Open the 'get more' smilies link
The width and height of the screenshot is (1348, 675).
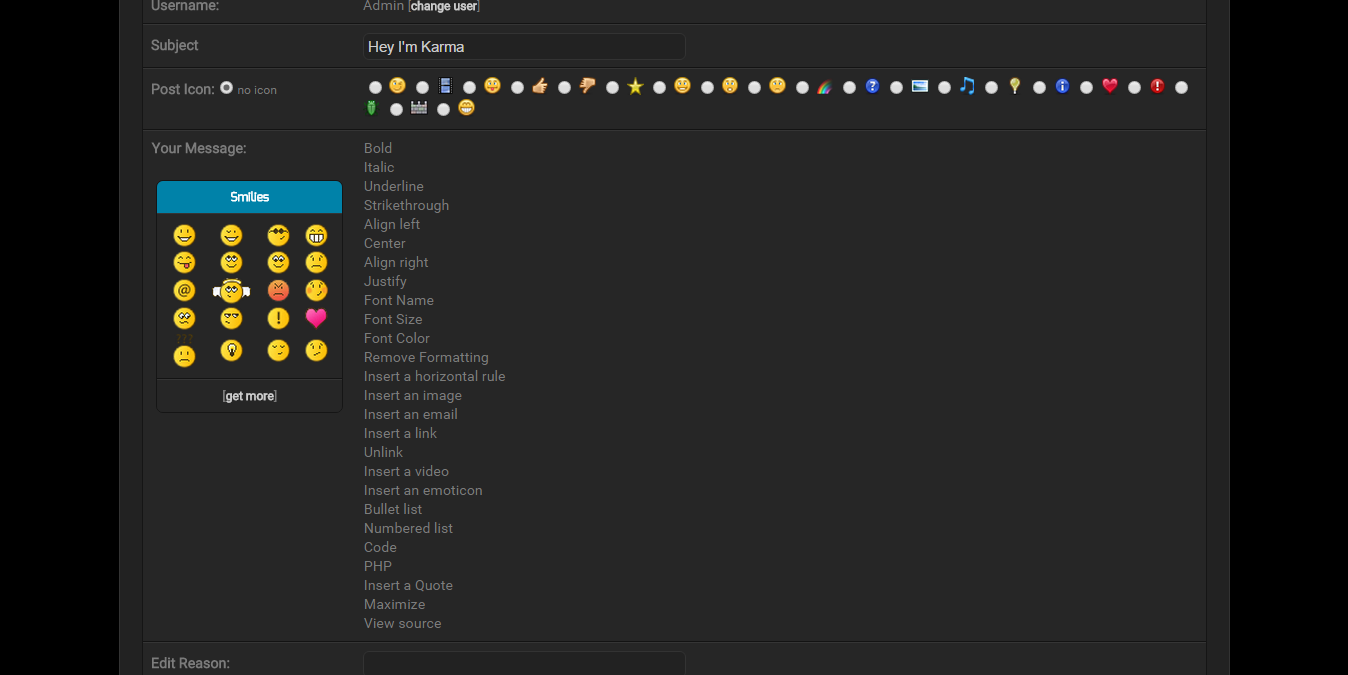point(249,396)
